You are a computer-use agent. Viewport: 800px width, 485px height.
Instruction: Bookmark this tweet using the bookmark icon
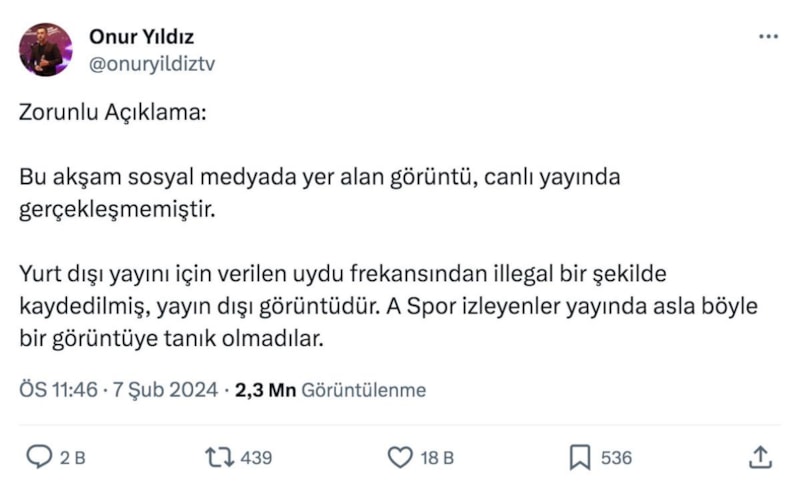point(579,457)
